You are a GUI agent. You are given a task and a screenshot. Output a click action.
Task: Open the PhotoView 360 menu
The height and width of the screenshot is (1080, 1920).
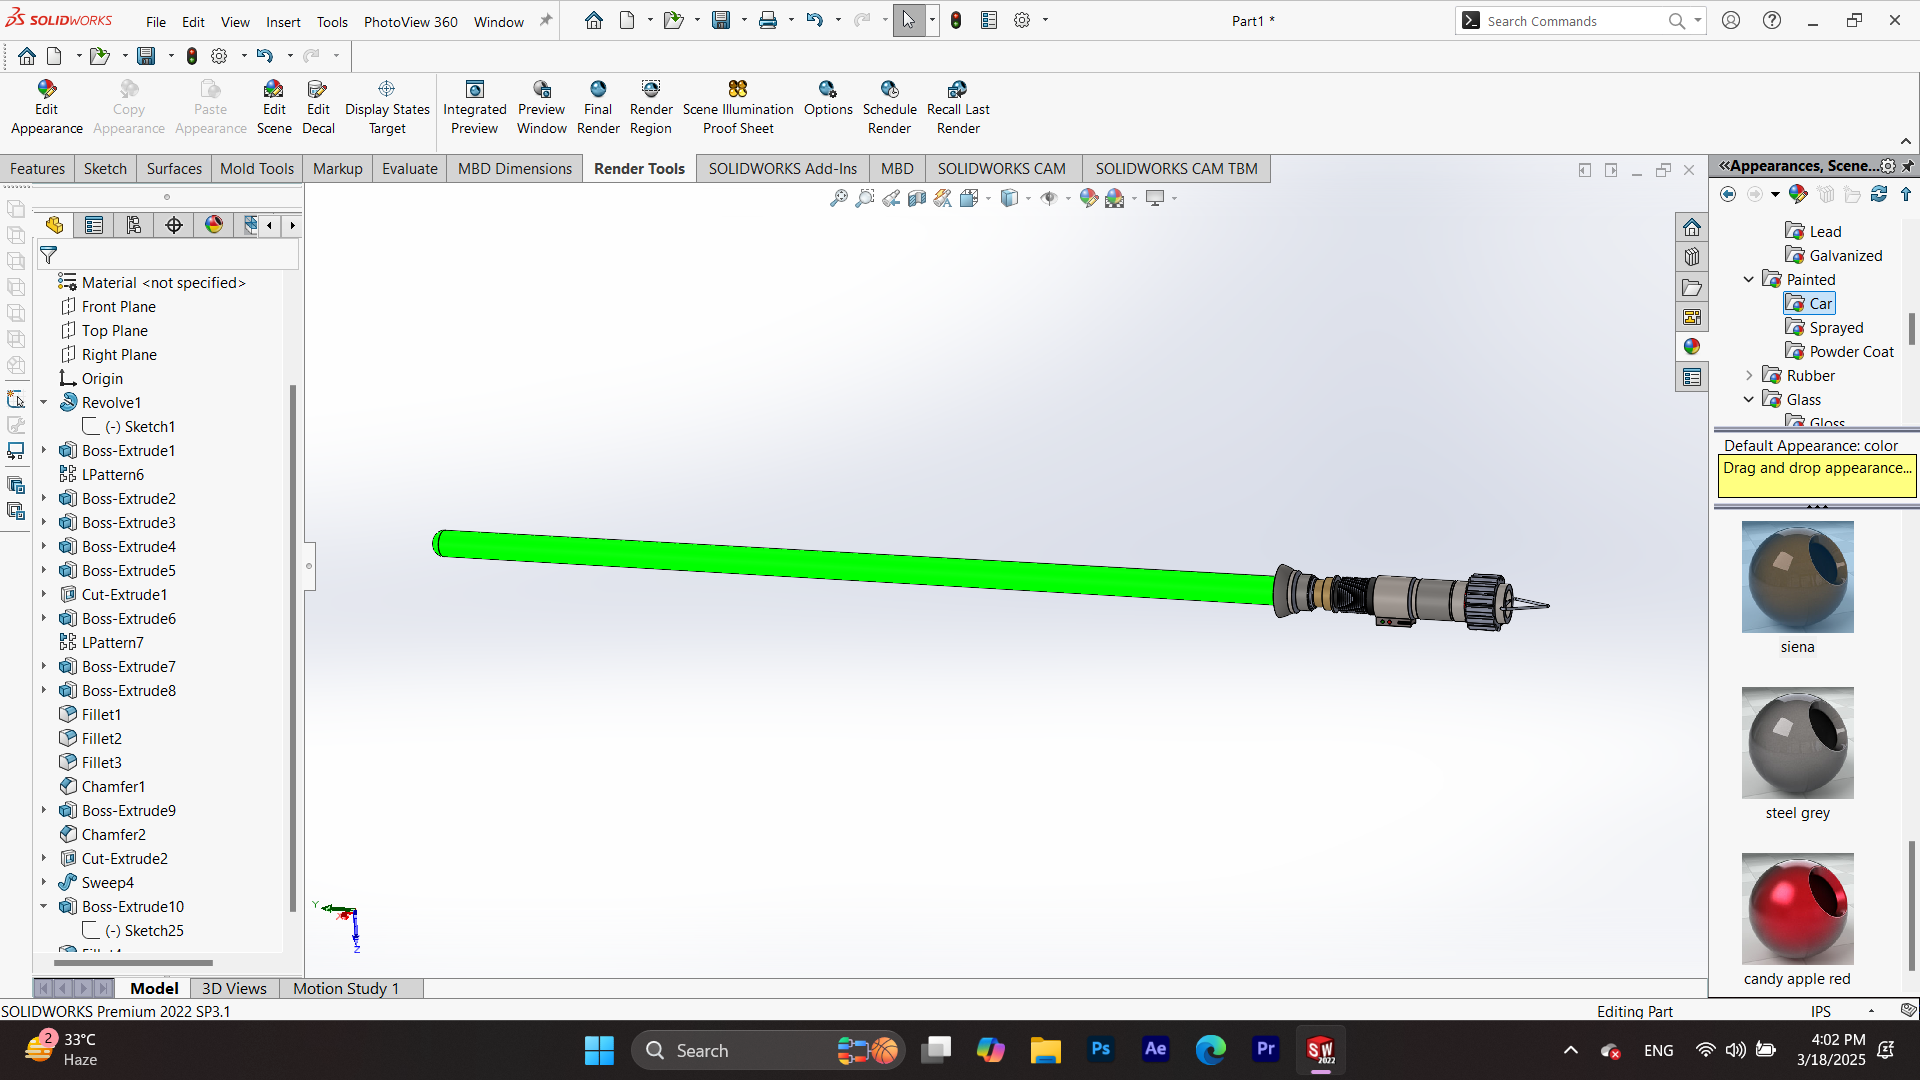[x=410, y=21]
